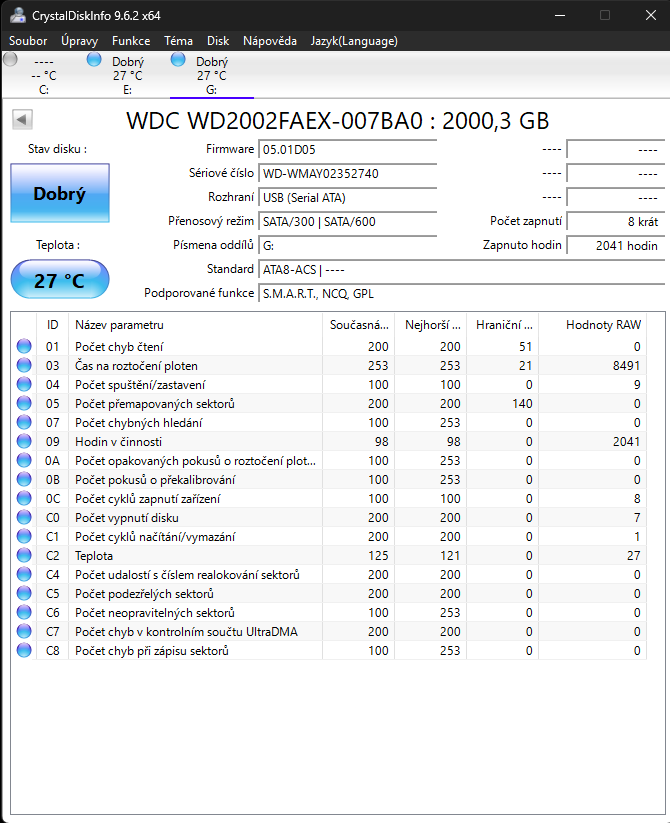Click the Hraniční column header
The image size is (670, 823).
pyautogui.click(x=503, y=325)
